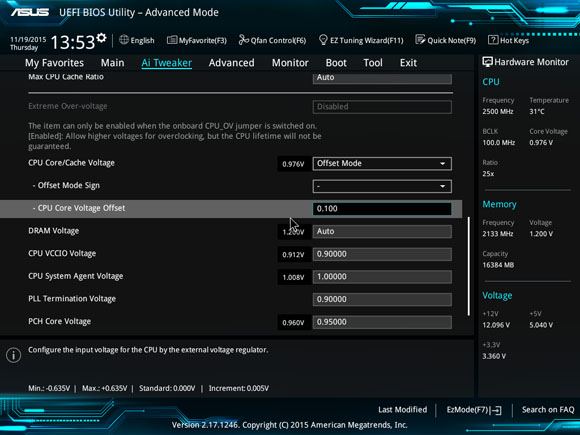The height and width of the screenshot is (435, 580).
Task: Open CPU Core/Cache Voltage Offset Mode dropdown
Action: tap(382, 163)
